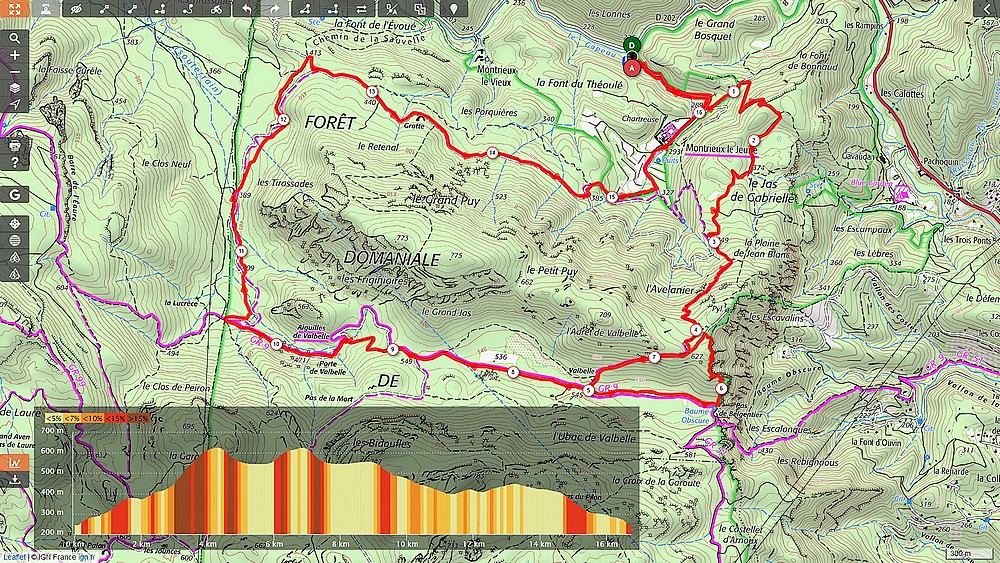Click the <5% slope legend swatch

tap(53, 418)
